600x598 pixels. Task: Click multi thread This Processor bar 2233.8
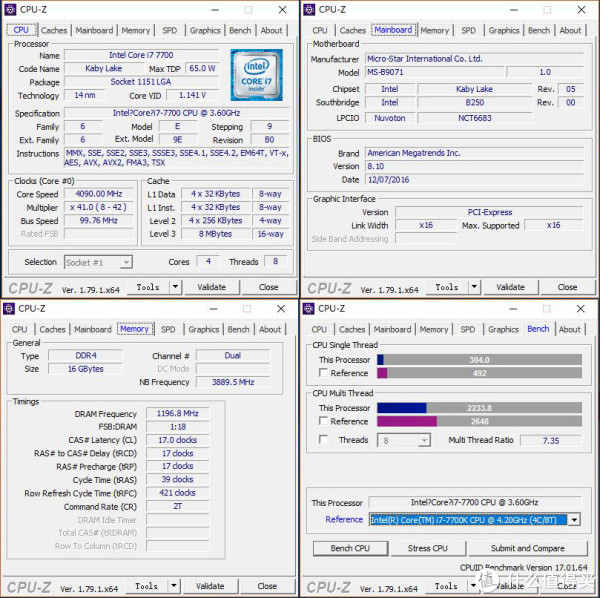[x=479, y=408]
